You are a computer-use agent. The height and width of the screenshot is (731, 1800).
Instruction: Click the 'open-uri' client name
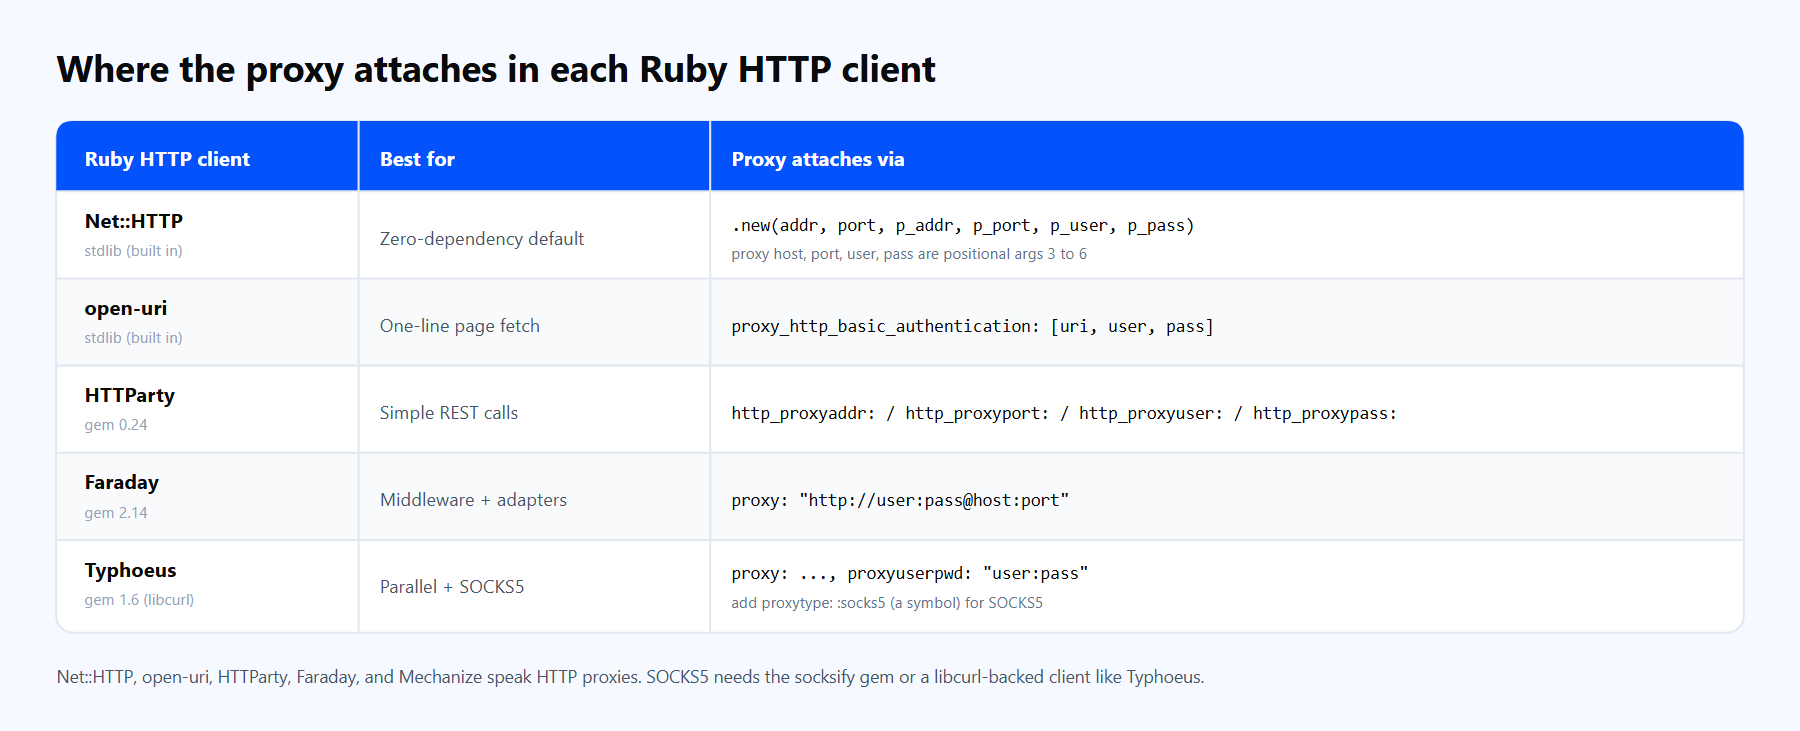coord(126,308)
